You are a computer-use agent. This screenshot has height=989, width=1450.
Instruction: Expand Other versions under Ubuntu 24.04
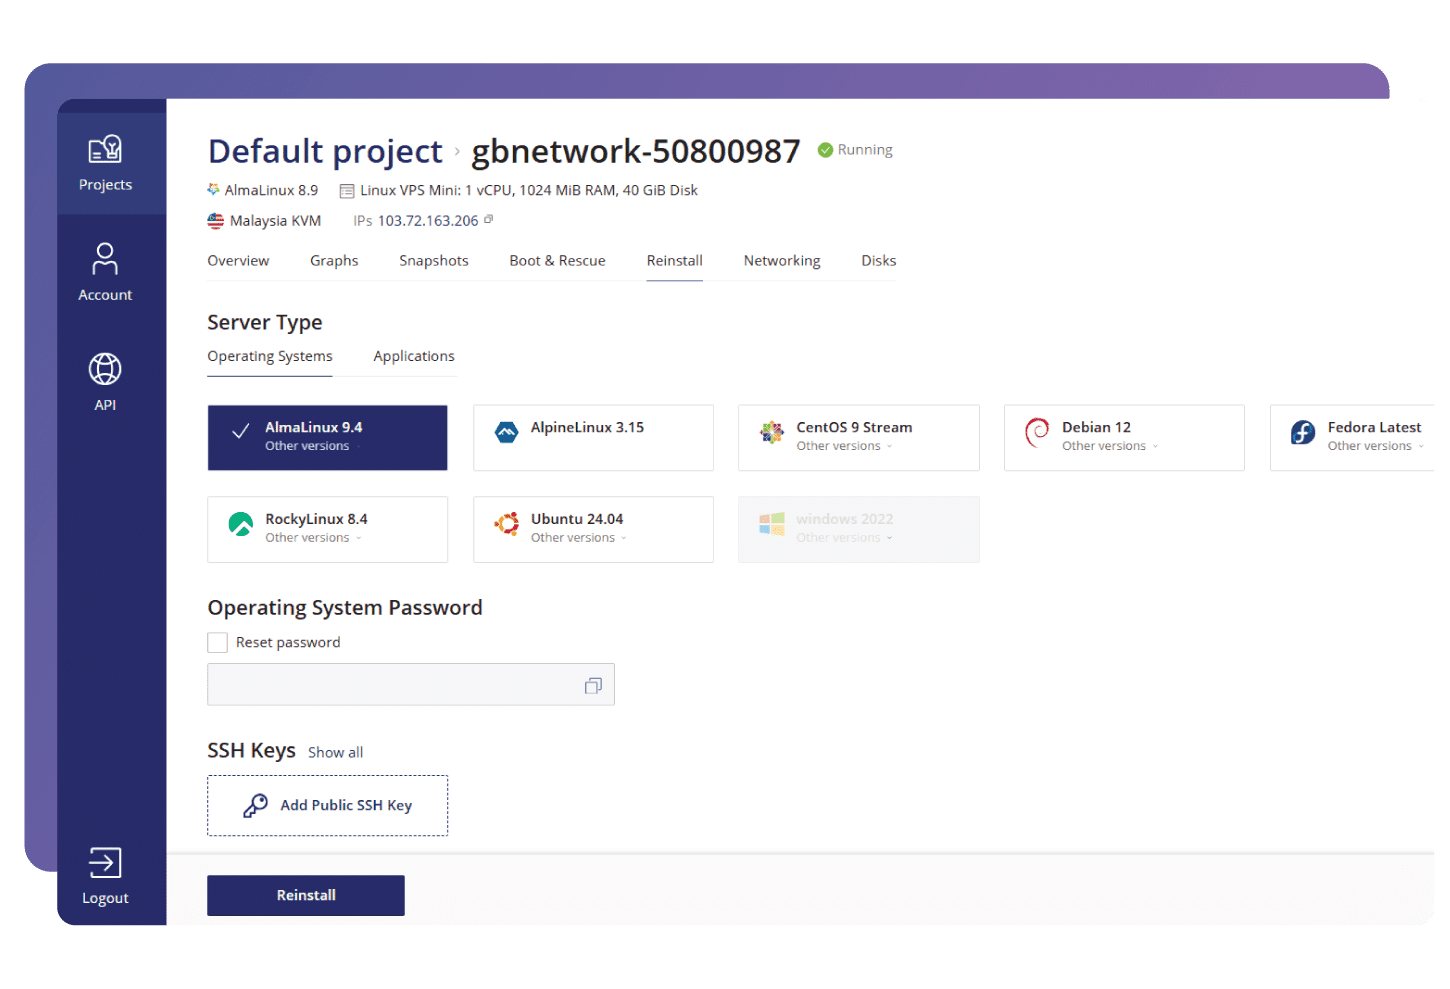(x=578, y=538)
